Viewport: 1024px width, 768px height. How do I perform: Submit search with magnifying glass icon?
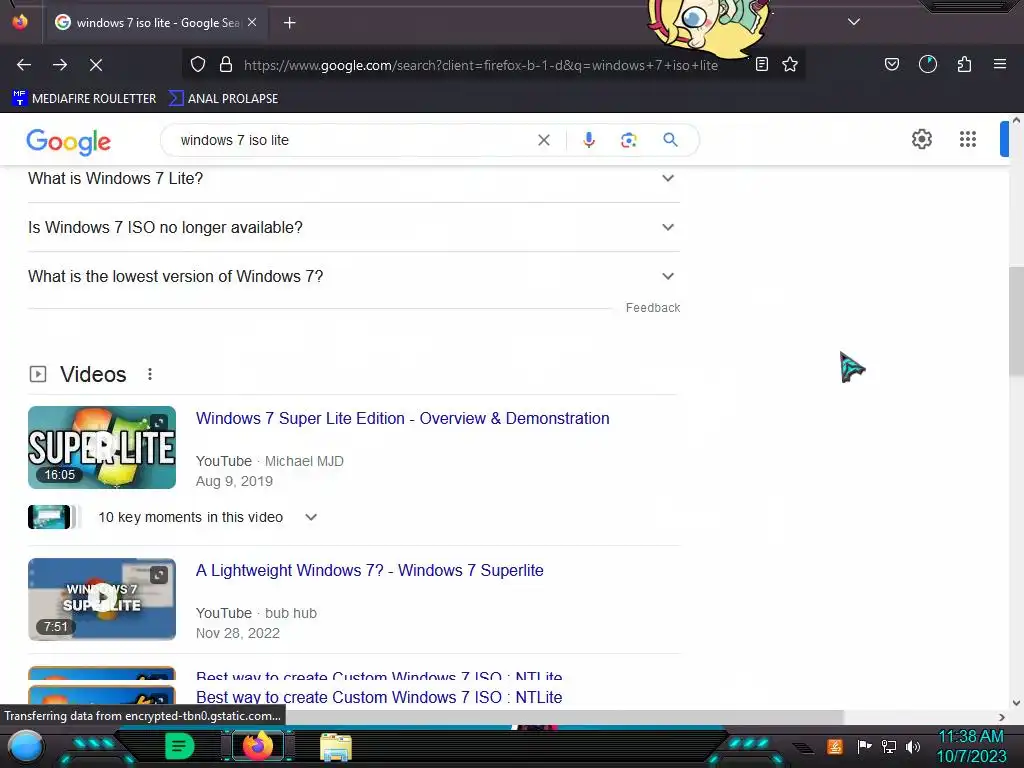click(x=670, y=140)
